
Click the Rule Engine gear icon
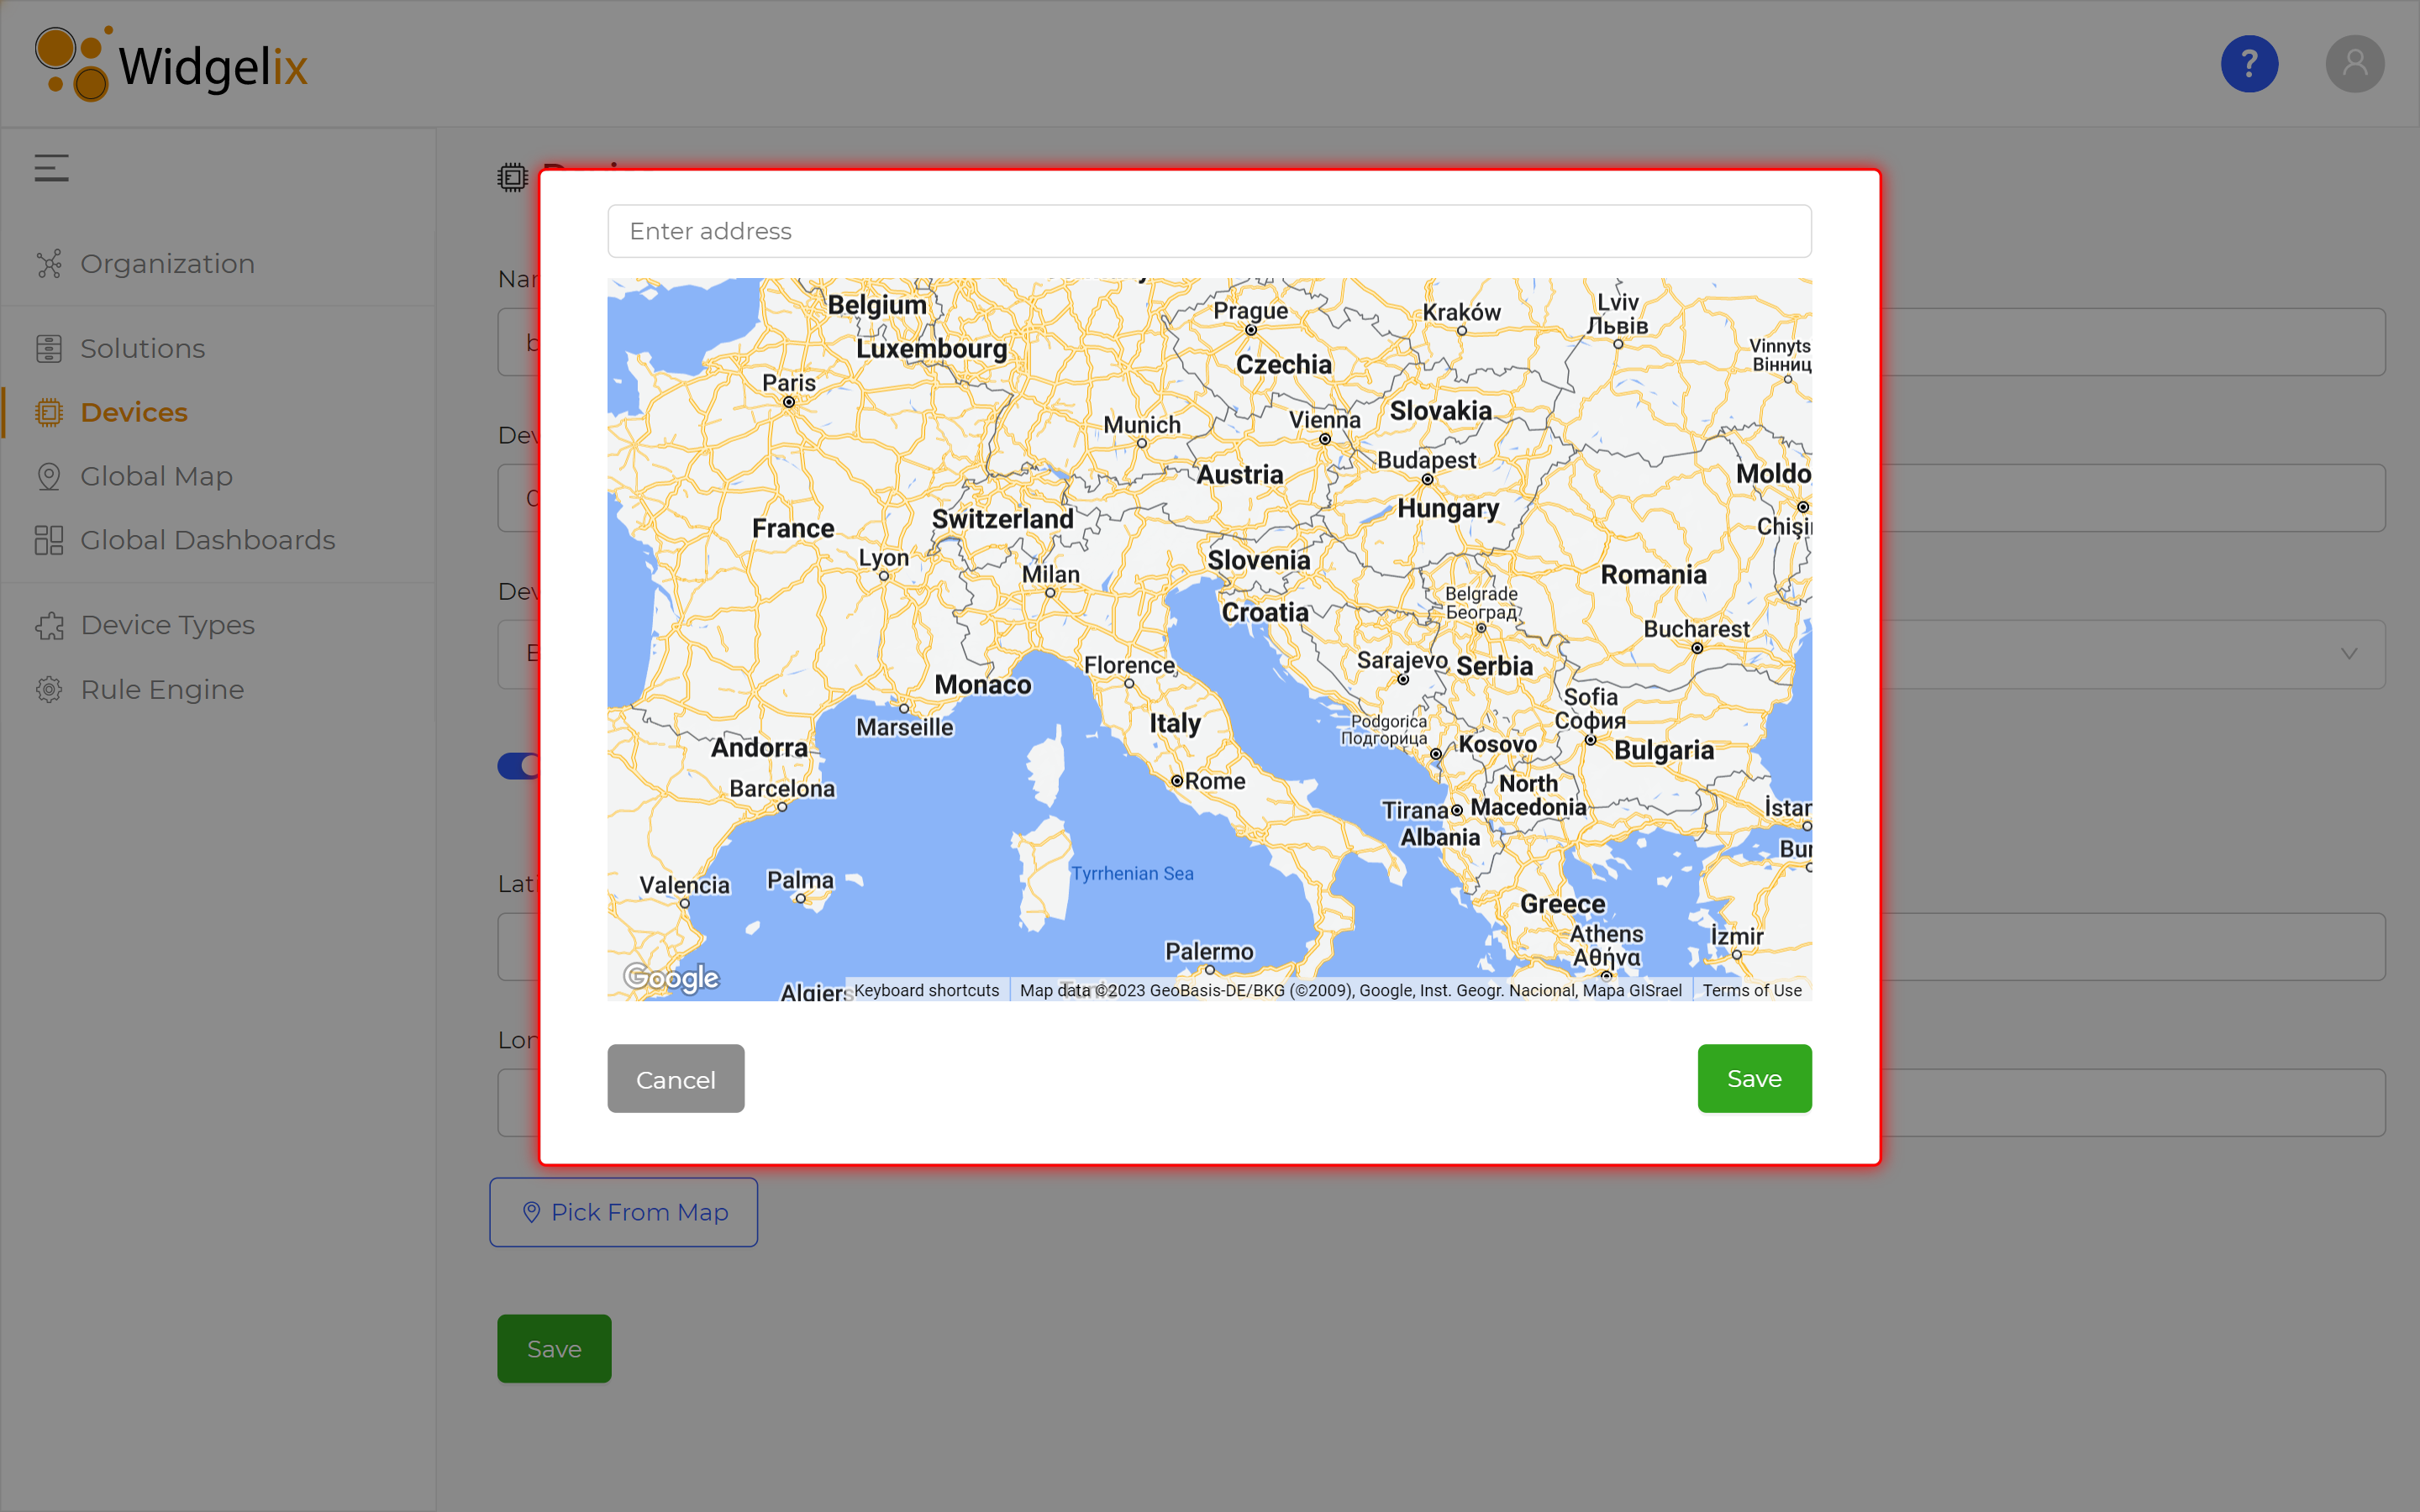[x=49, y=690]
